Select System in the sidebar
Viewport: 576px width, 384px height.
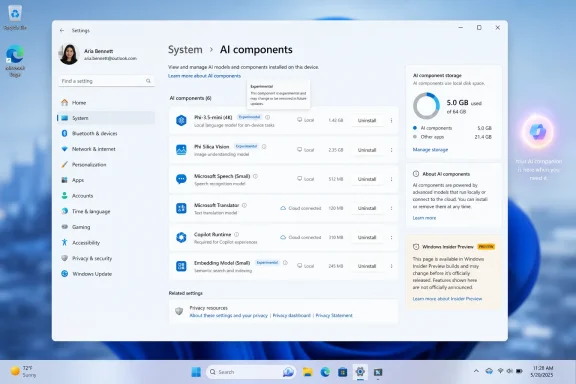click(106, 118)
